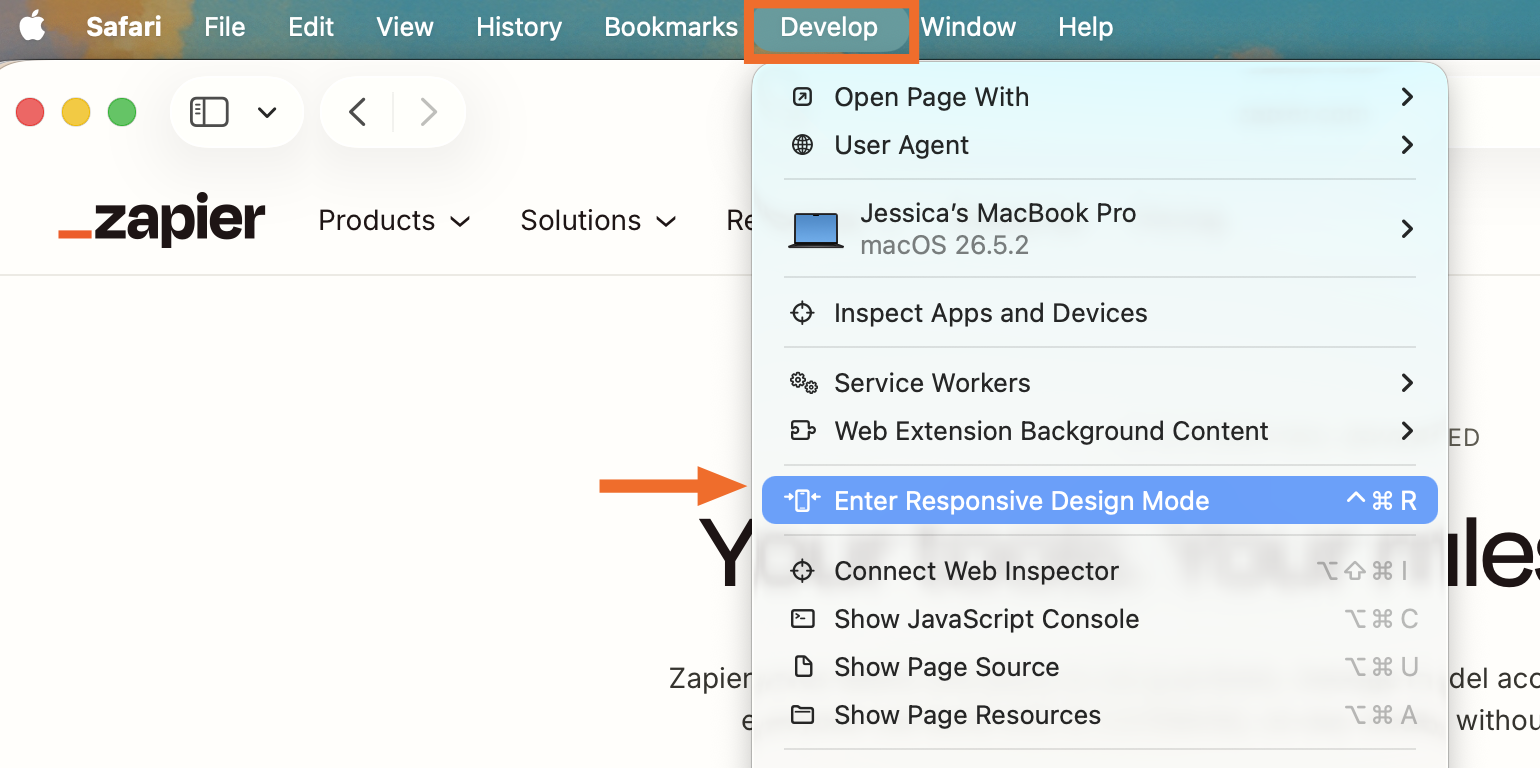Click the Page Resources folder icon

802,715
